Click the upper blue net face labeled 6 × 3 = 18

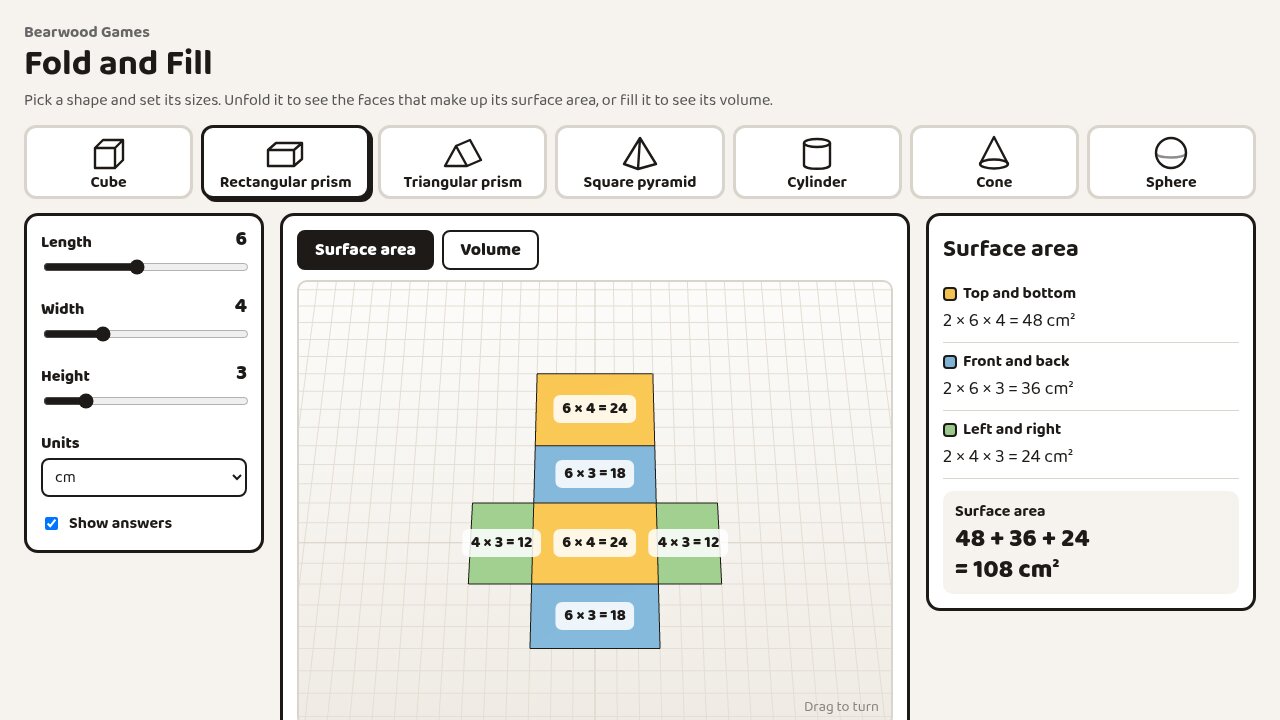click(595, 473)
